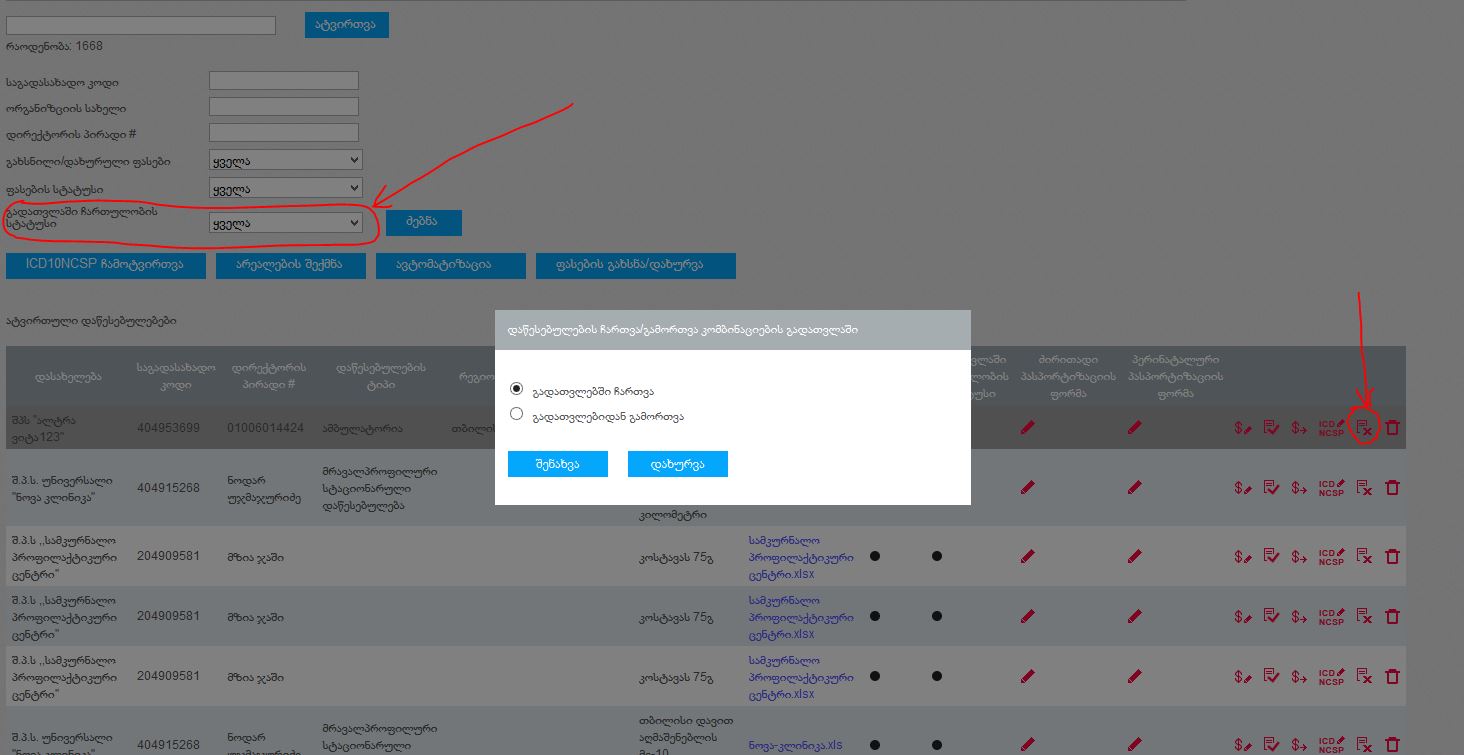Click the trash icon in the first table row
Image resolution: width=1464 pixels, height=755 pixels.
point(1392,428)
